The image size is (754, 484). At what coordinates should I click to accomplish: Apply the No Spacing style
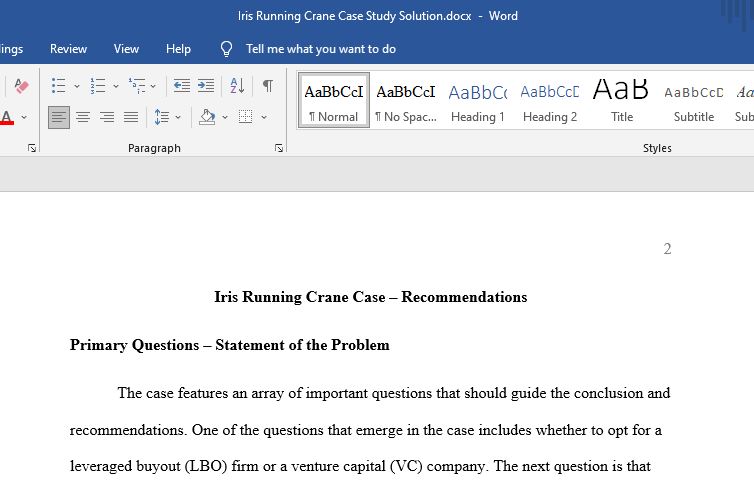click(406, 100)
